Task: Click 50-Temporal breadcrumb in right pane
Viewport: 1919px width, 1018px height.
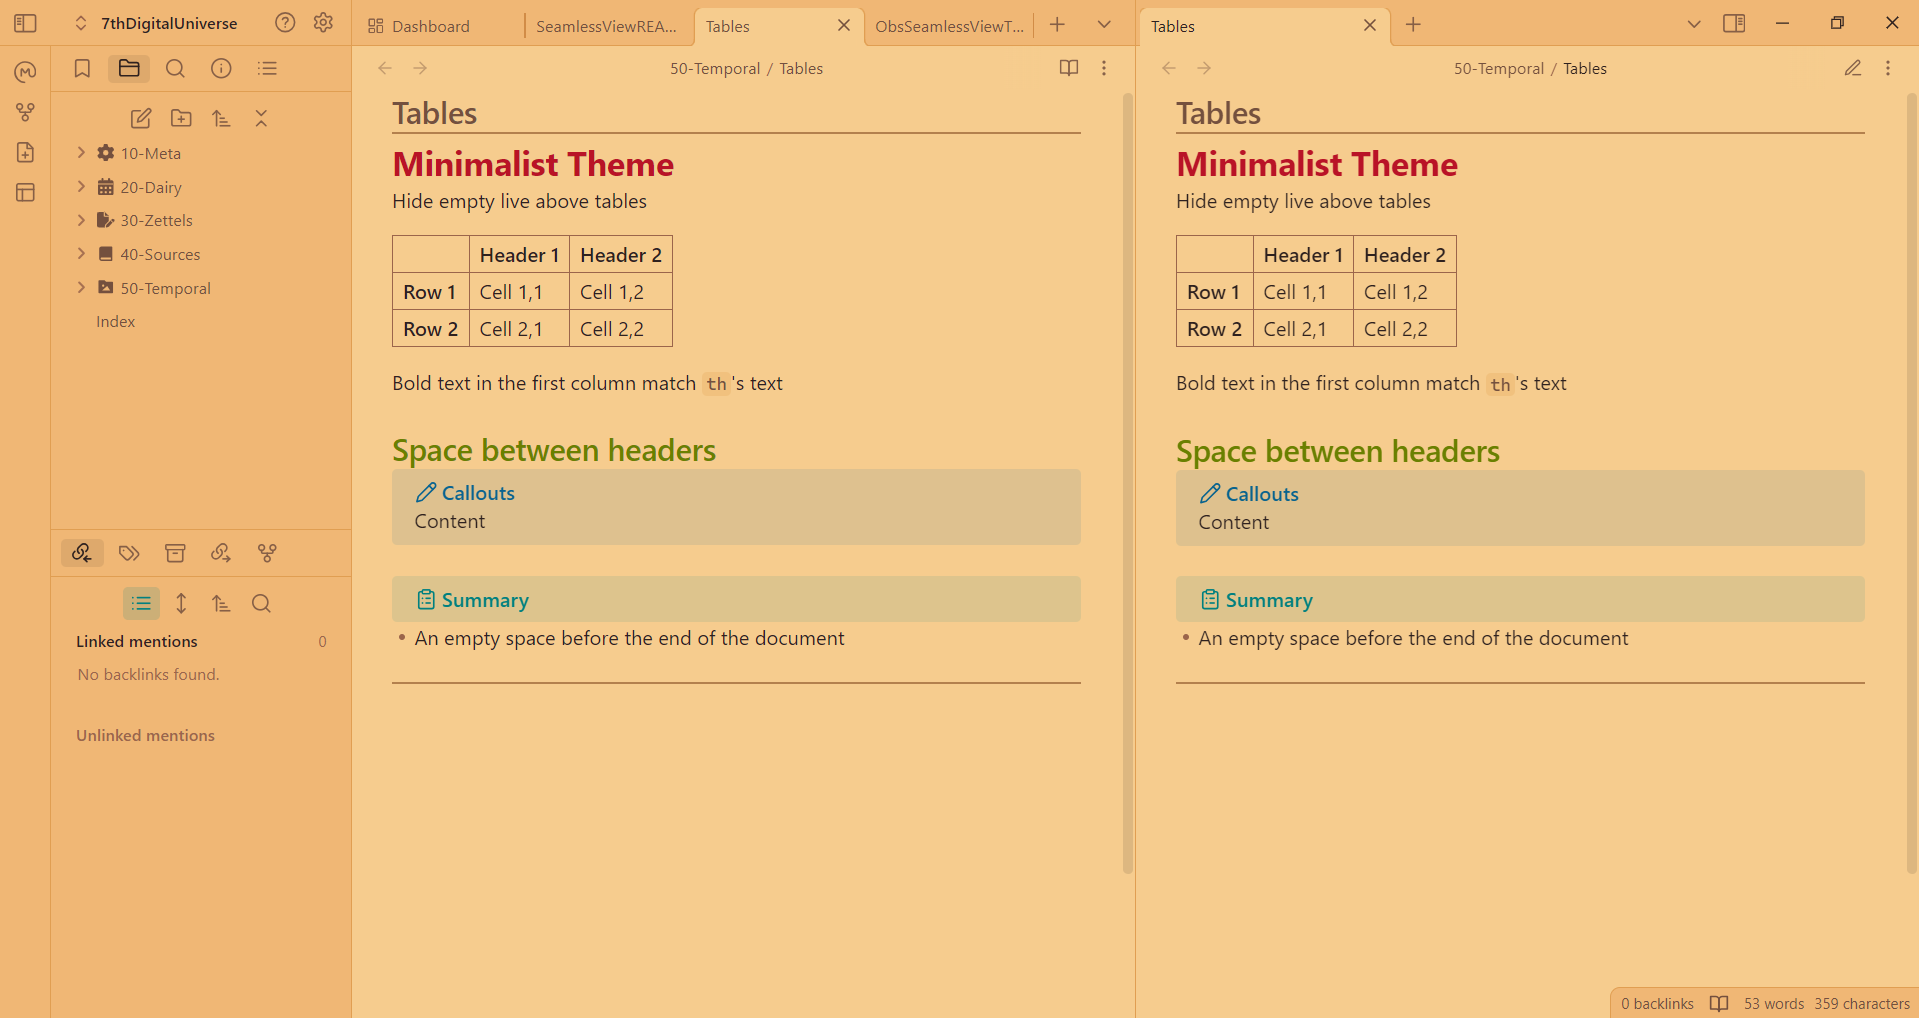Action: pos(1499,69)
